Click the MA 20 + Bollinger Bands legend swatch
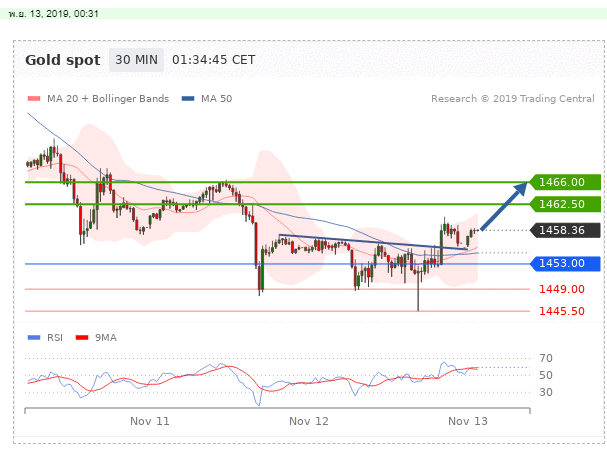 [x=34, y=99]
